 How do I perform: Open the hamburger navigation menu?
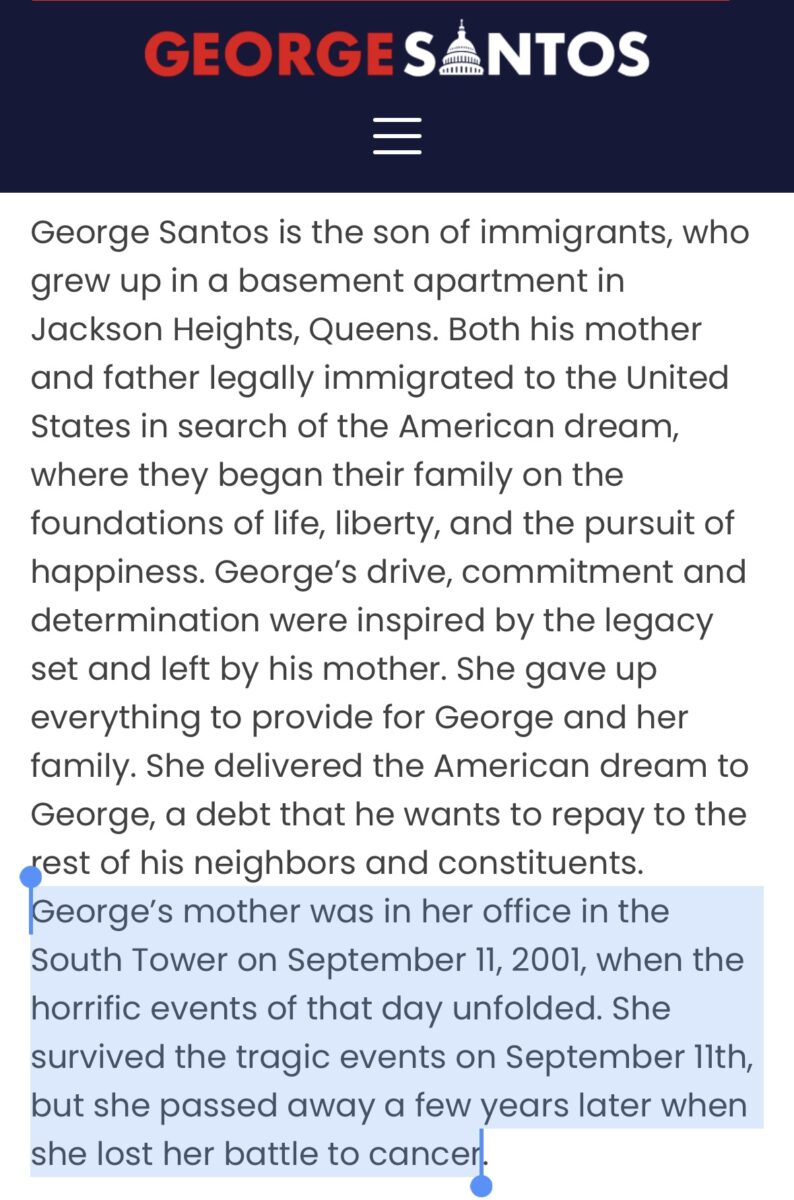coord(397,135)
